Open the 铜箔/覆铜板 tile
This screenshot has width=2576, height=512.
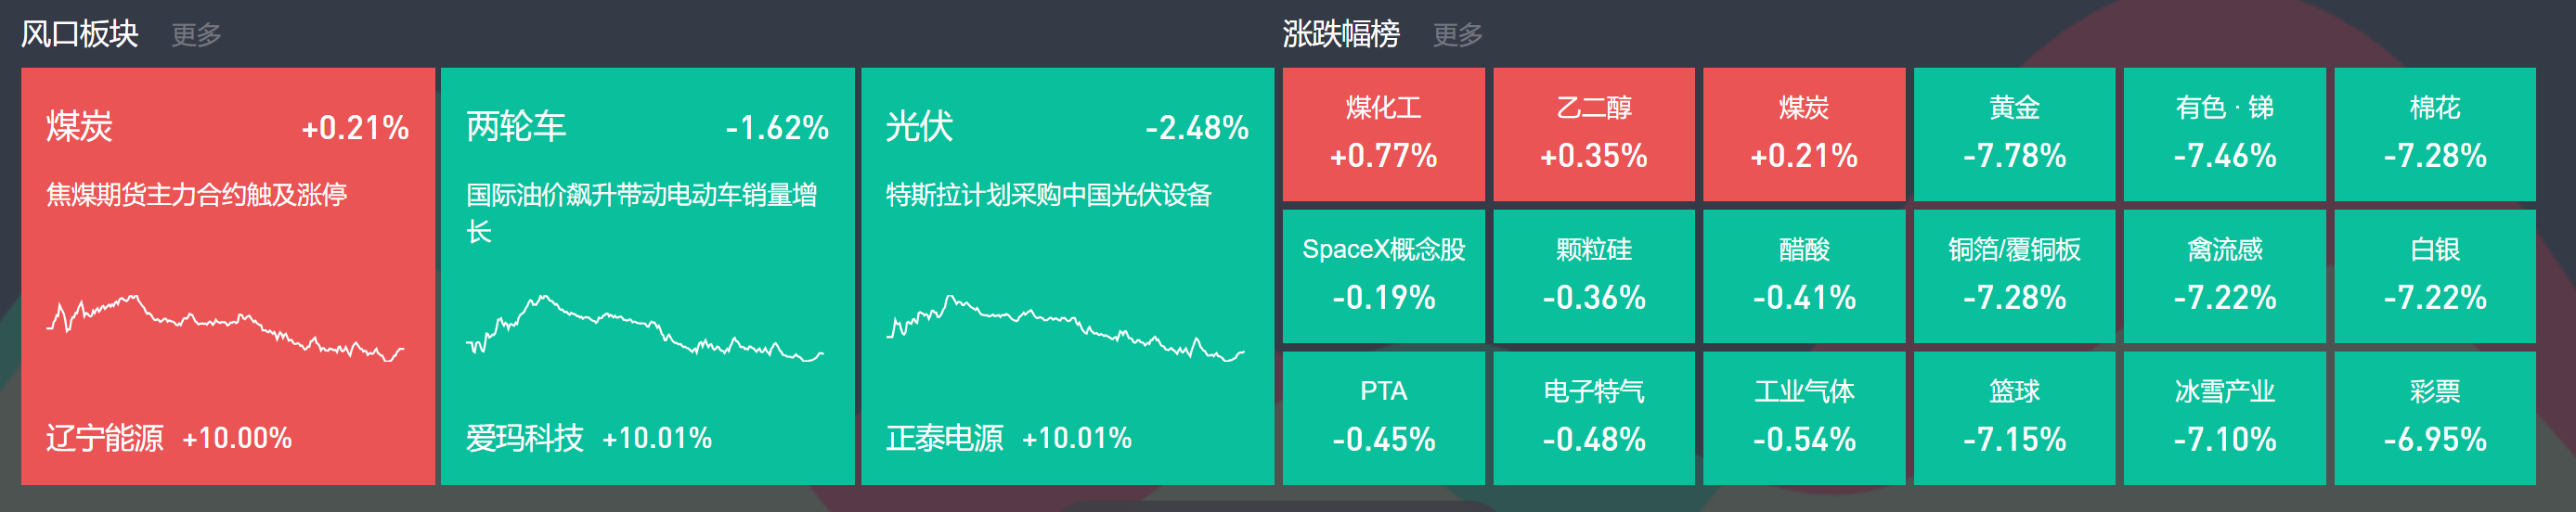(x=2014, y=276)
